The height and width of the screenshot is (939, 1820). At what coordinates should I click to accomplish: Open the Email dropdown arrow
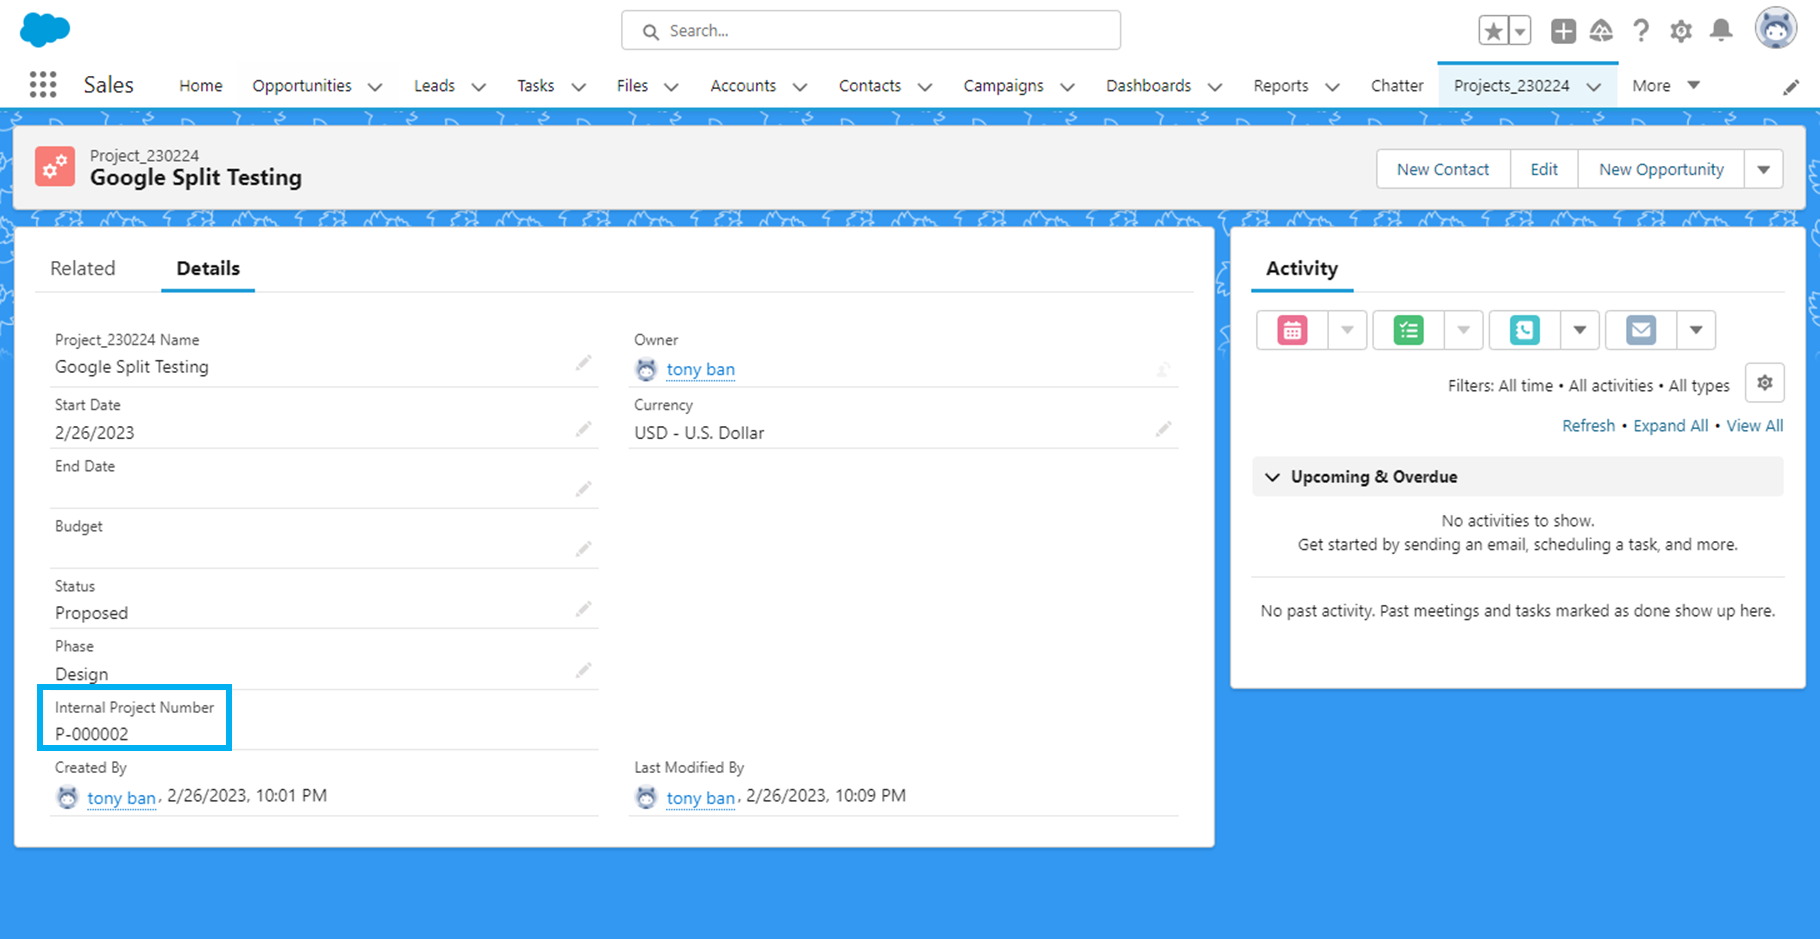(x=1696, y=330)
